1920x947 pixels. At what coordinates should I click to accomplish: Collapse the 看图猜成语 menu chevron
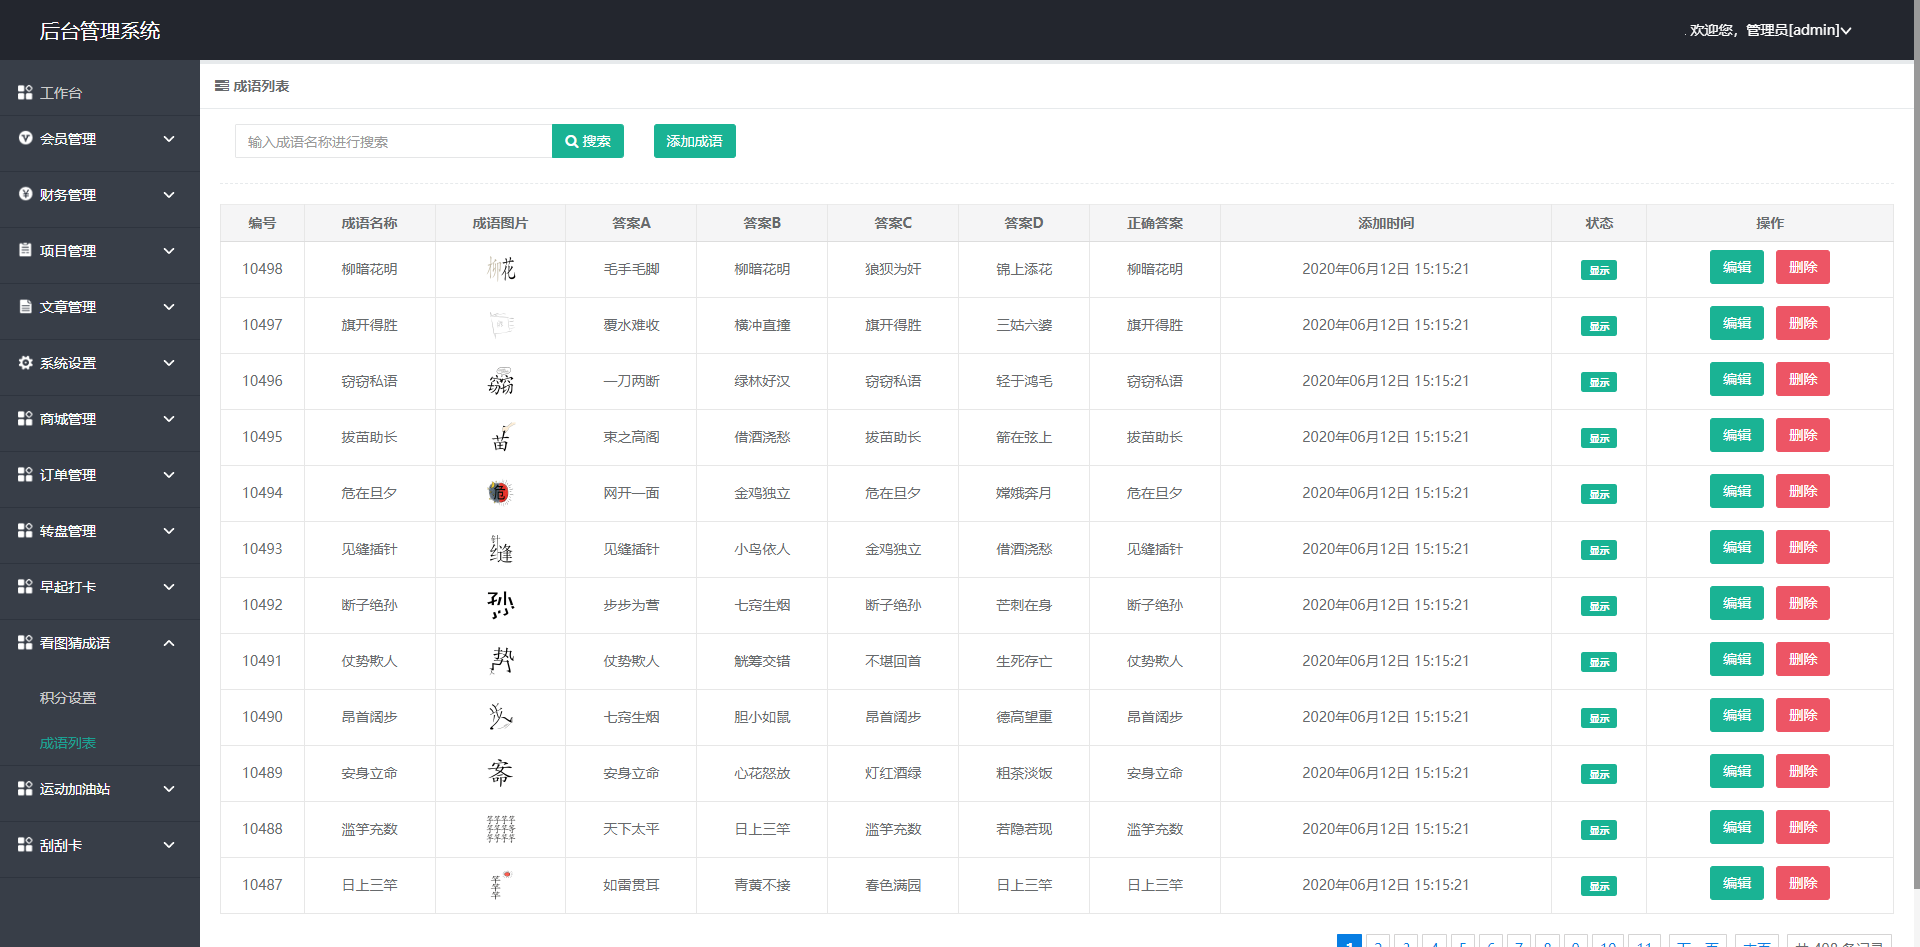tap(169, 643)
